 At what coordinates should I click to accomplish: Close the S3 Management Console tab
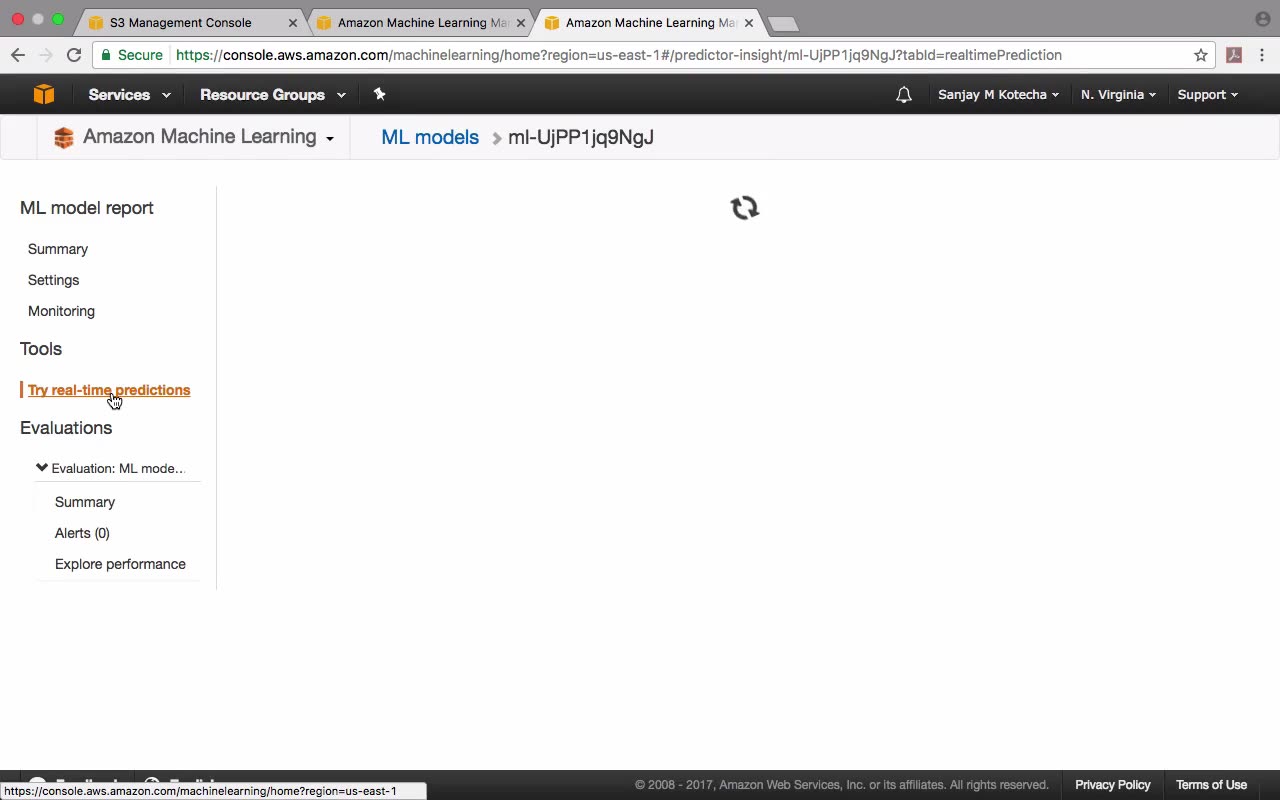point(293,22)
